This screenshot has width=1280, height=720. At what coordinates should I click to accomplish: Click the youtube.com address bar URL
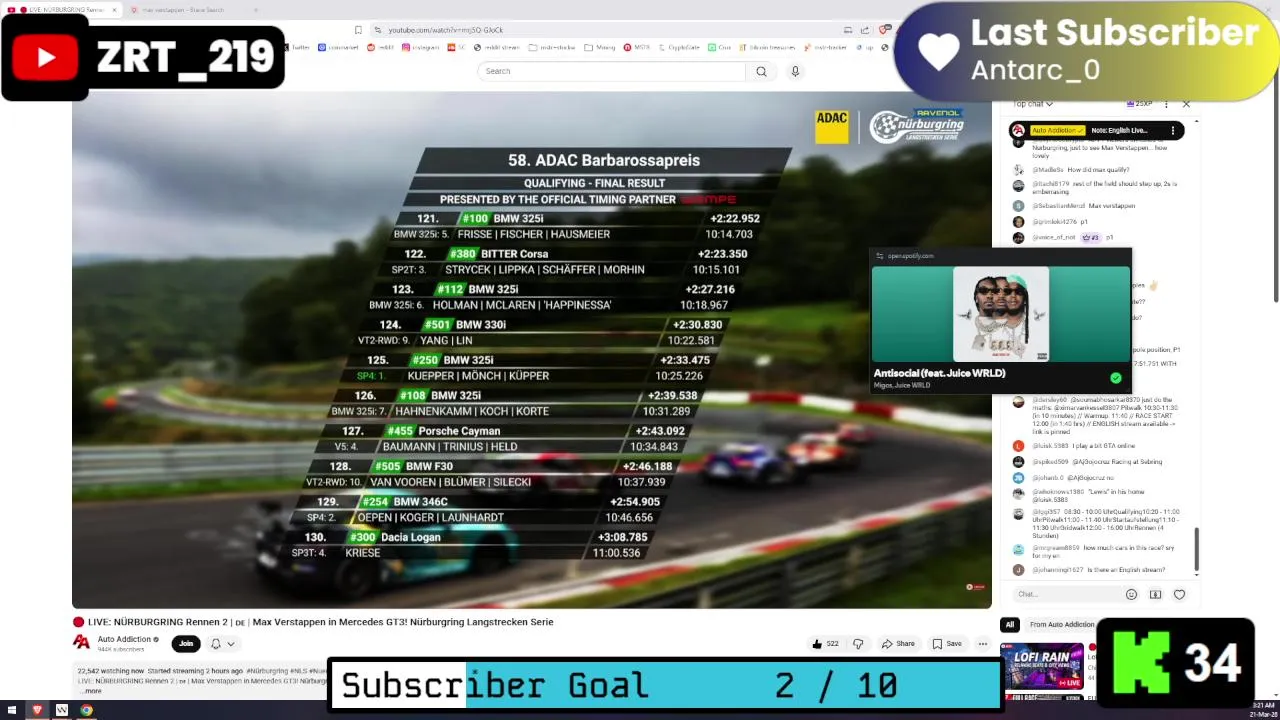coord(445,30)
